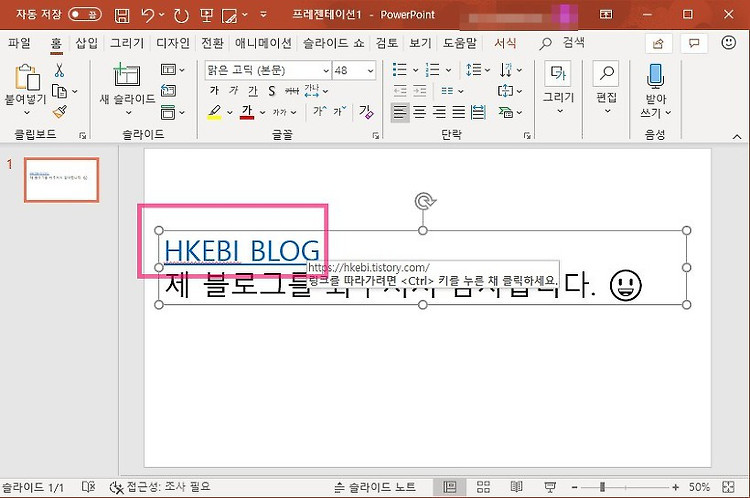This screenshot has width=750, height=498.
Task: Apply red font color
Action: click(247, 112)
